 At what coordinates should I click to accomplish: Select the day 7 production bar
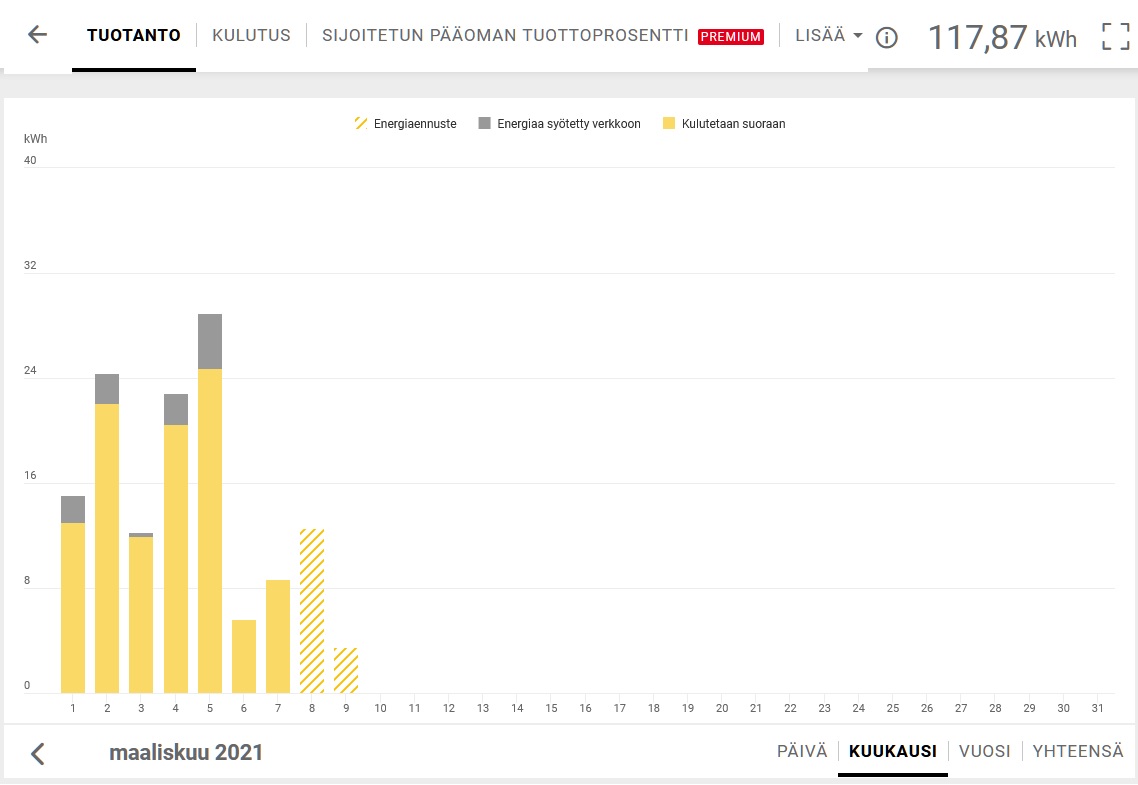click(x=278, y=637)
